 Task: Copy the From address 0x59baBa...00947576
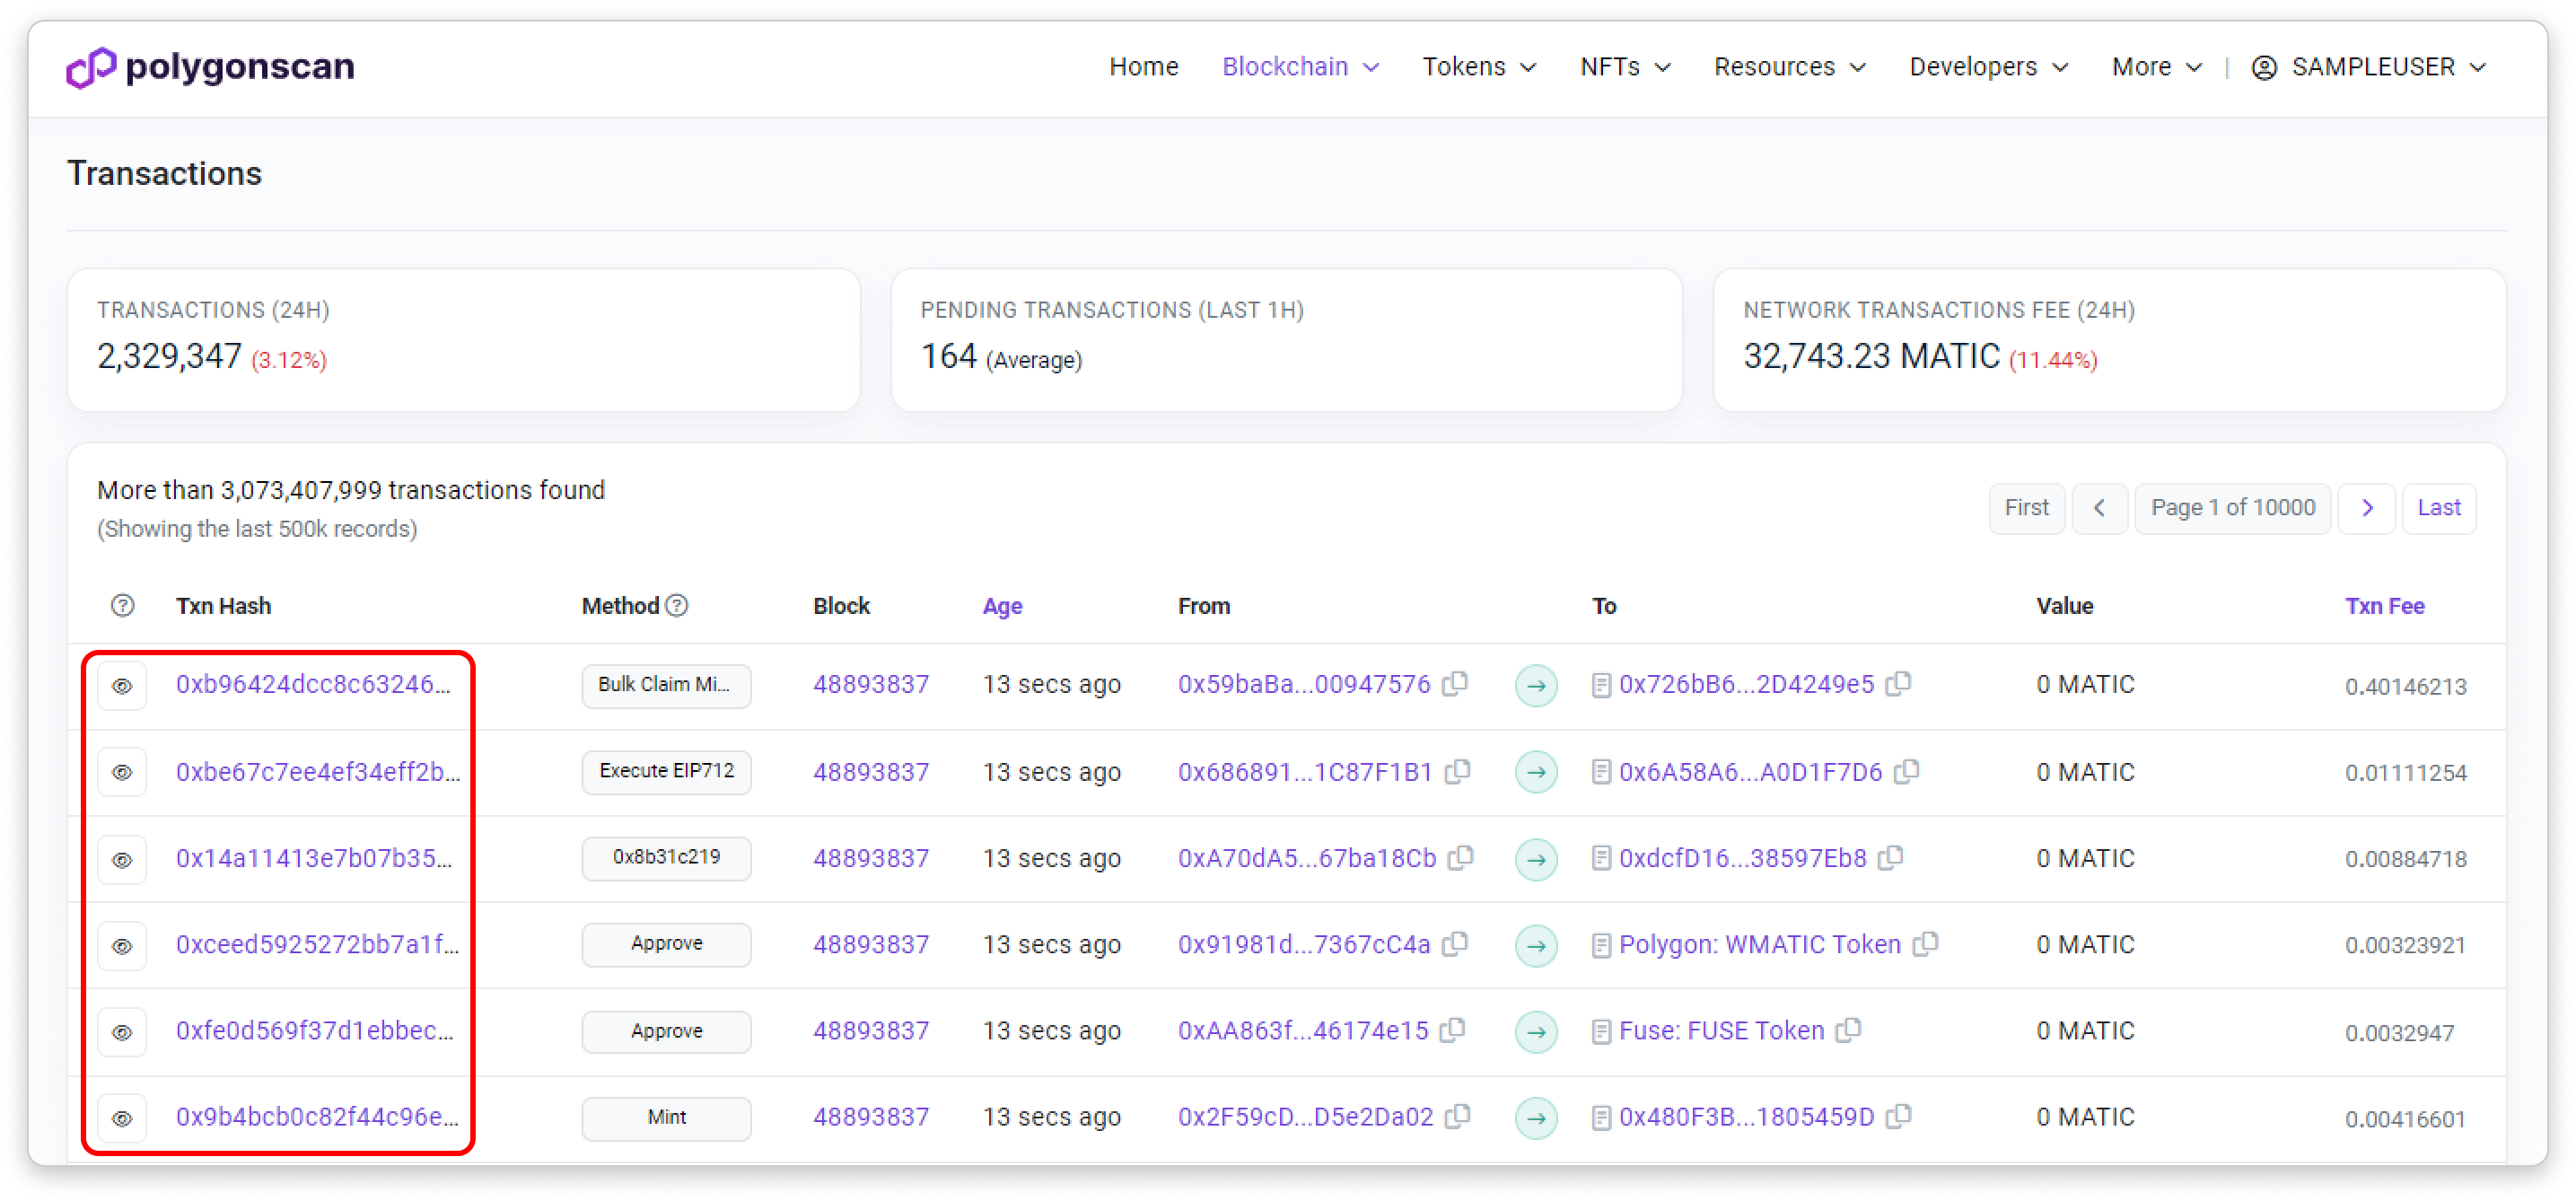[1455, 684]
